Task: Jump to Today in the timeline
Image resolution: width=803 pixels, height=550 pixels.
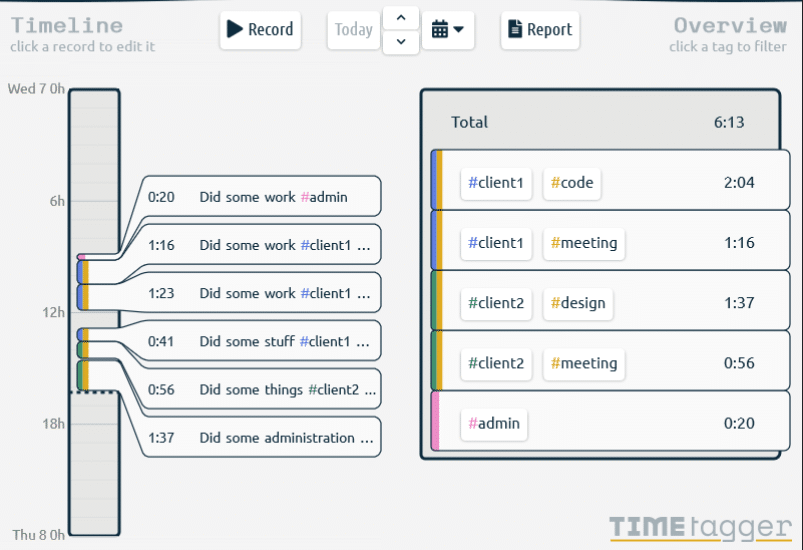Action: click(353, 30)
